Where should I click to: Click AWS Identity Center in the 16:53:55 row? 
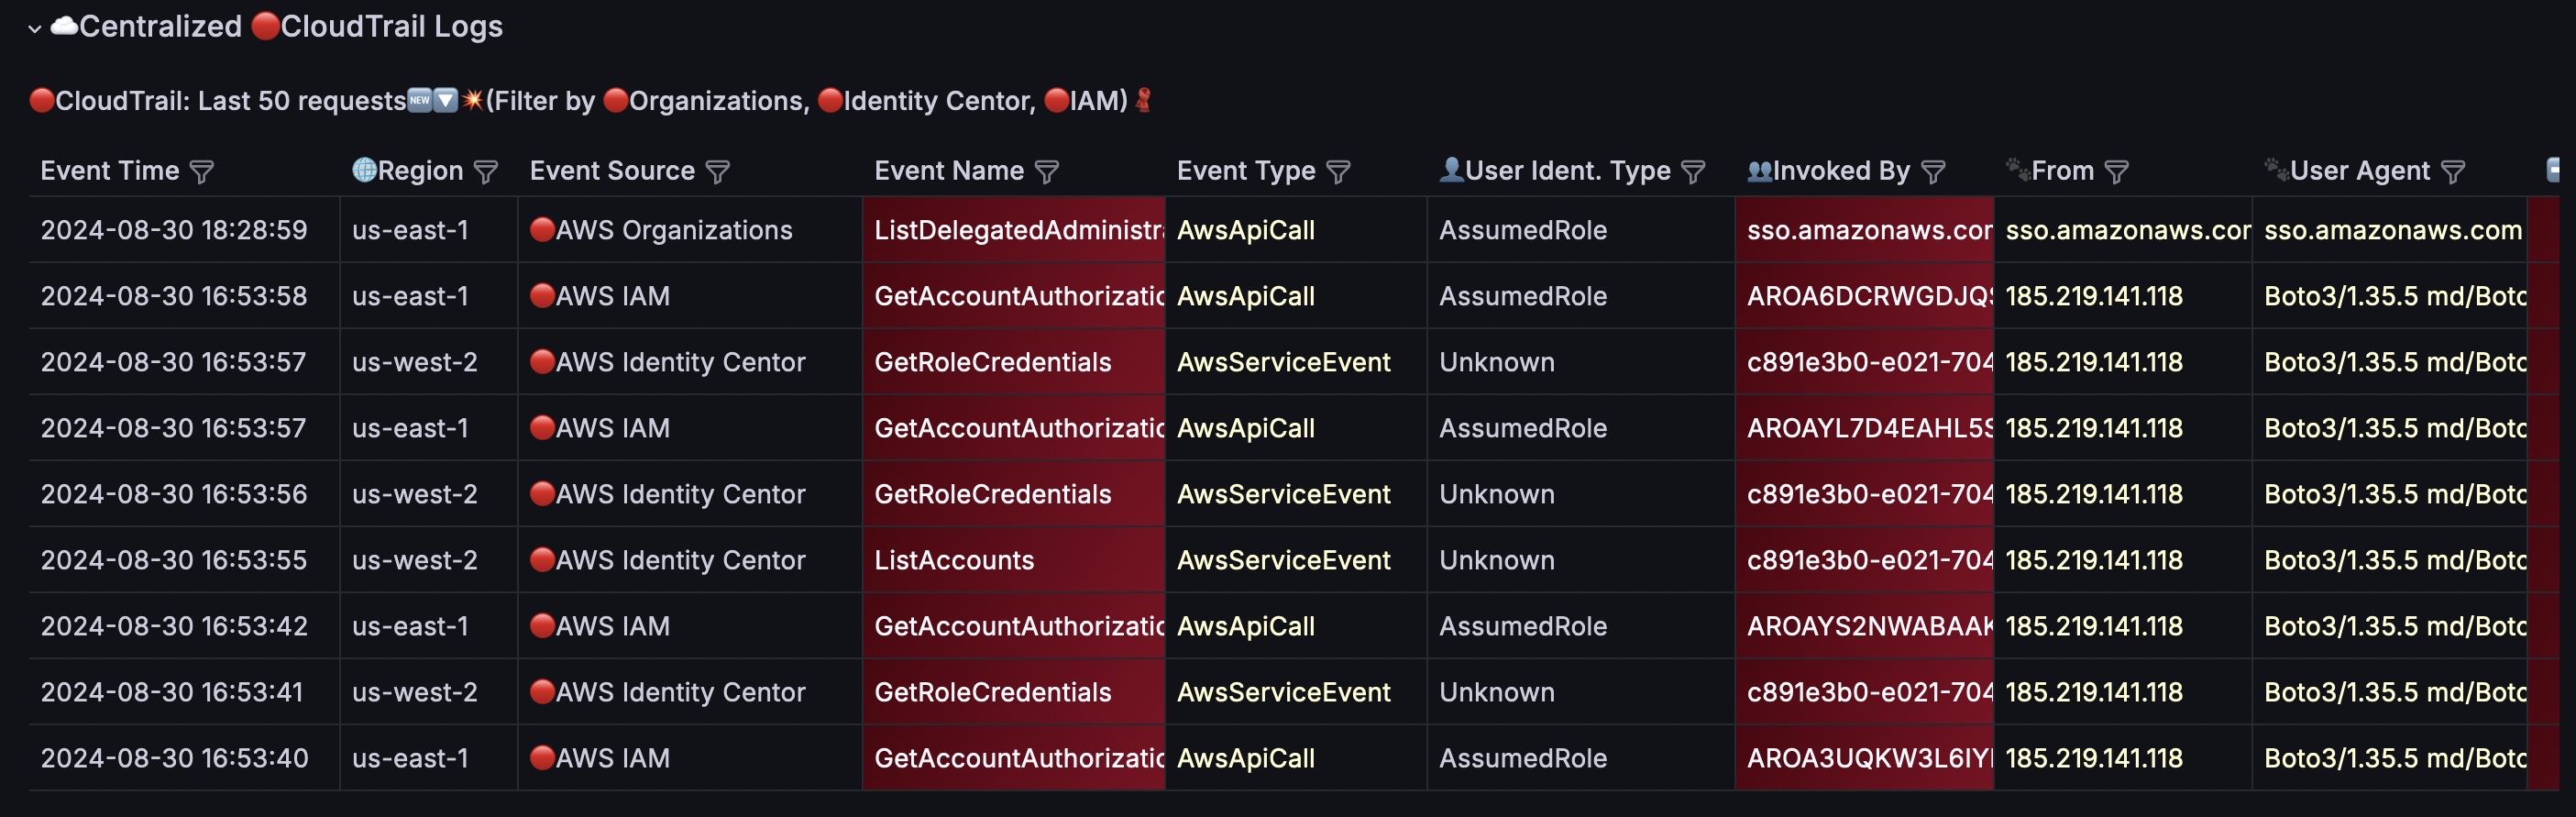(690, 560)
